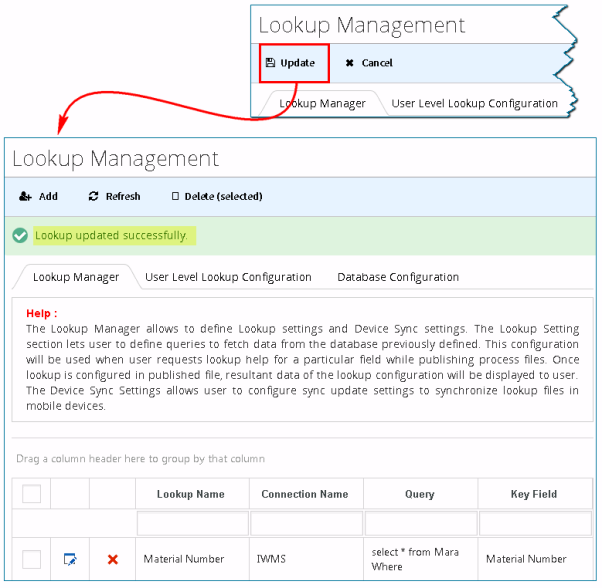602x588 pixels.
Task: Click the Add button
Action: pos(38,196)
